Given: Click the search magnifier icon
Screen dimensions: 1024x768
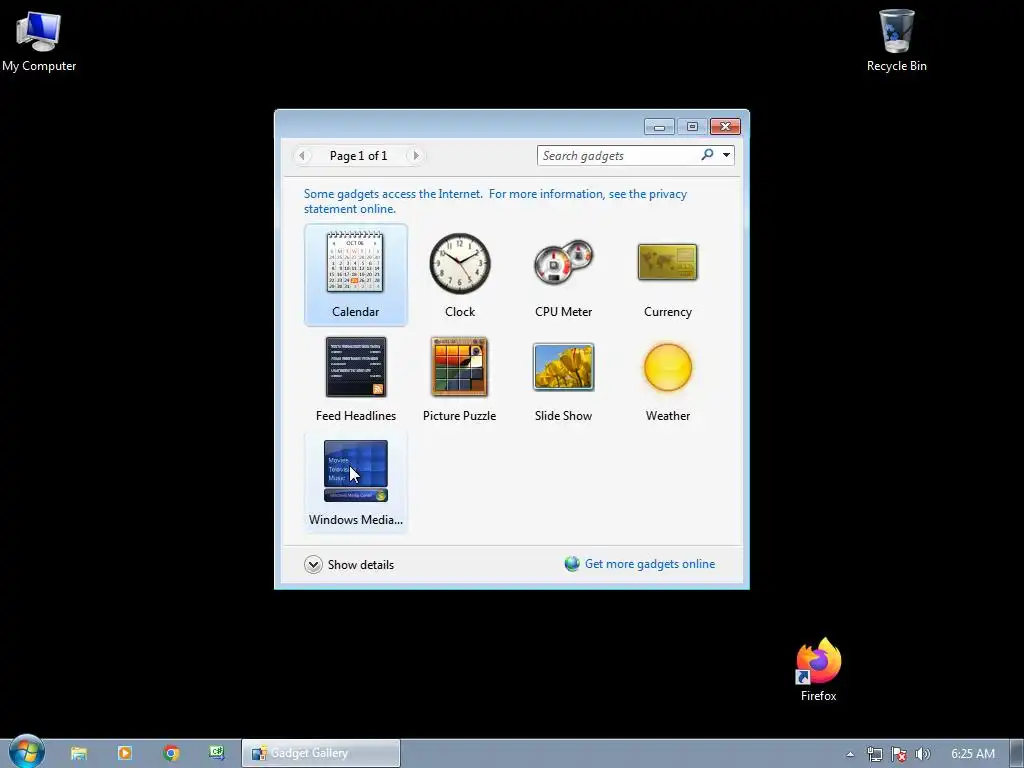Looking at the screenshot, I should click(x=707, y=155).
